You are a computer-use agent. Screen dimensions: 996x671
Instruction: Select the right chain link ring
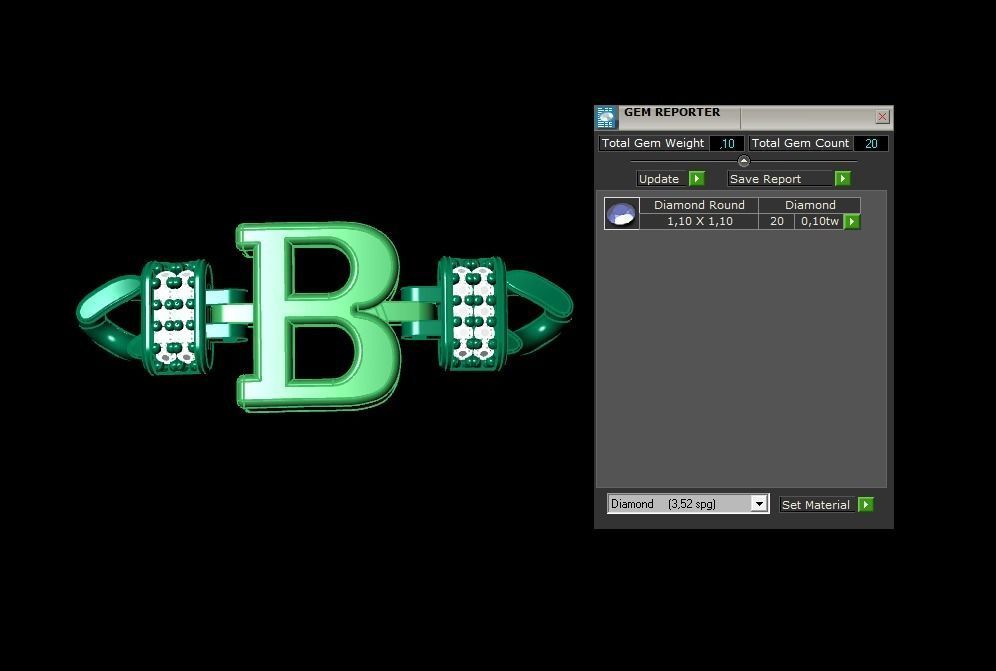pos(541,310)
